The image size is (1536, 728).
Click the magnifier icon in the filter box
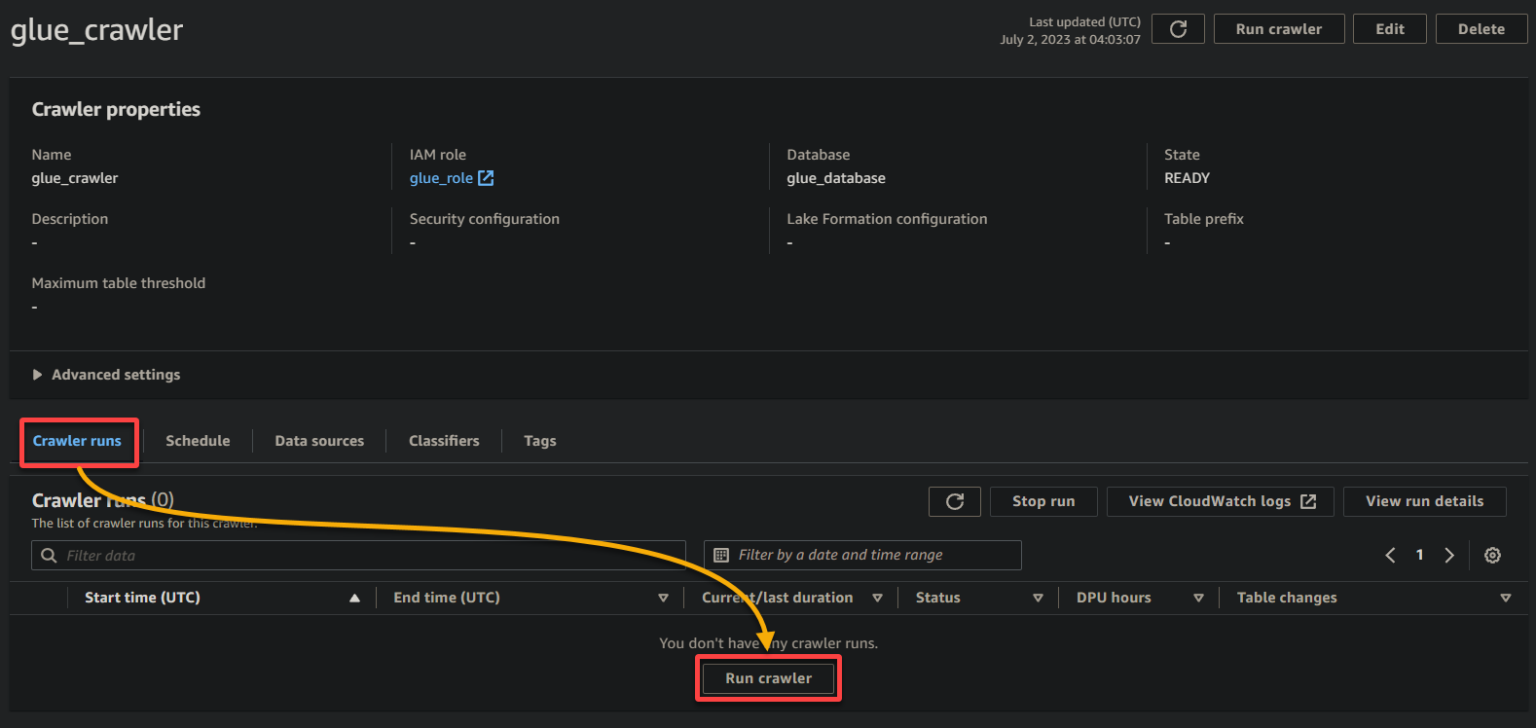(48, 555)
